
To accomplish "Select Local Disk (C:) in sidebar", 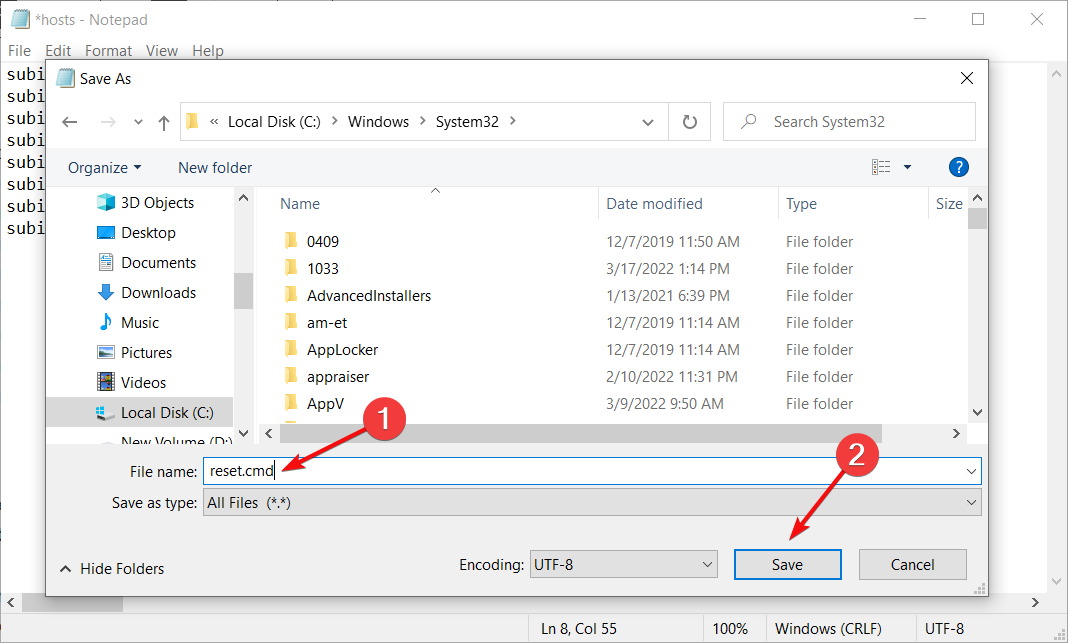I will point(168,412).
